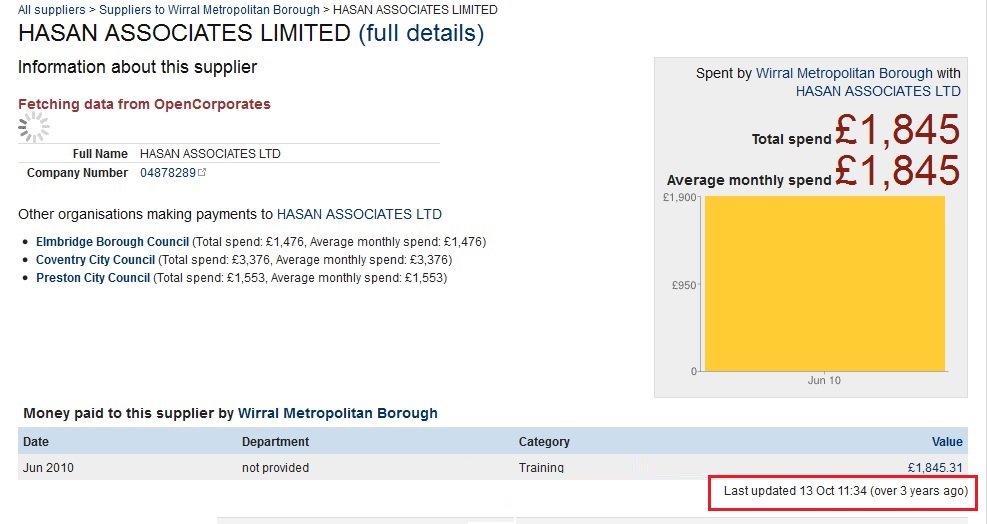This screenshot has width=987, height=524.
Task: Click company number 04878289 link
Action: coord(168,173)
